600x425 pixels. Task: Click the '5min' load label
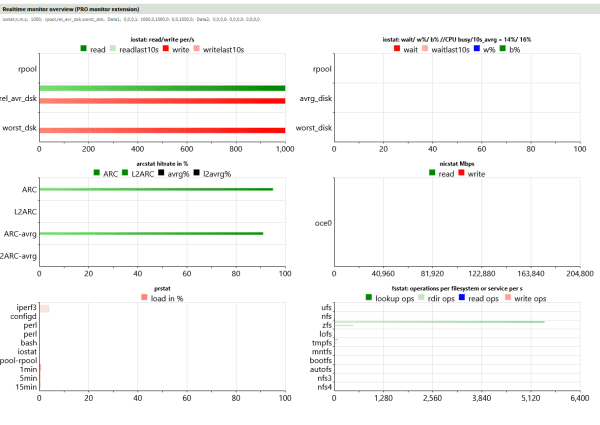28,378
